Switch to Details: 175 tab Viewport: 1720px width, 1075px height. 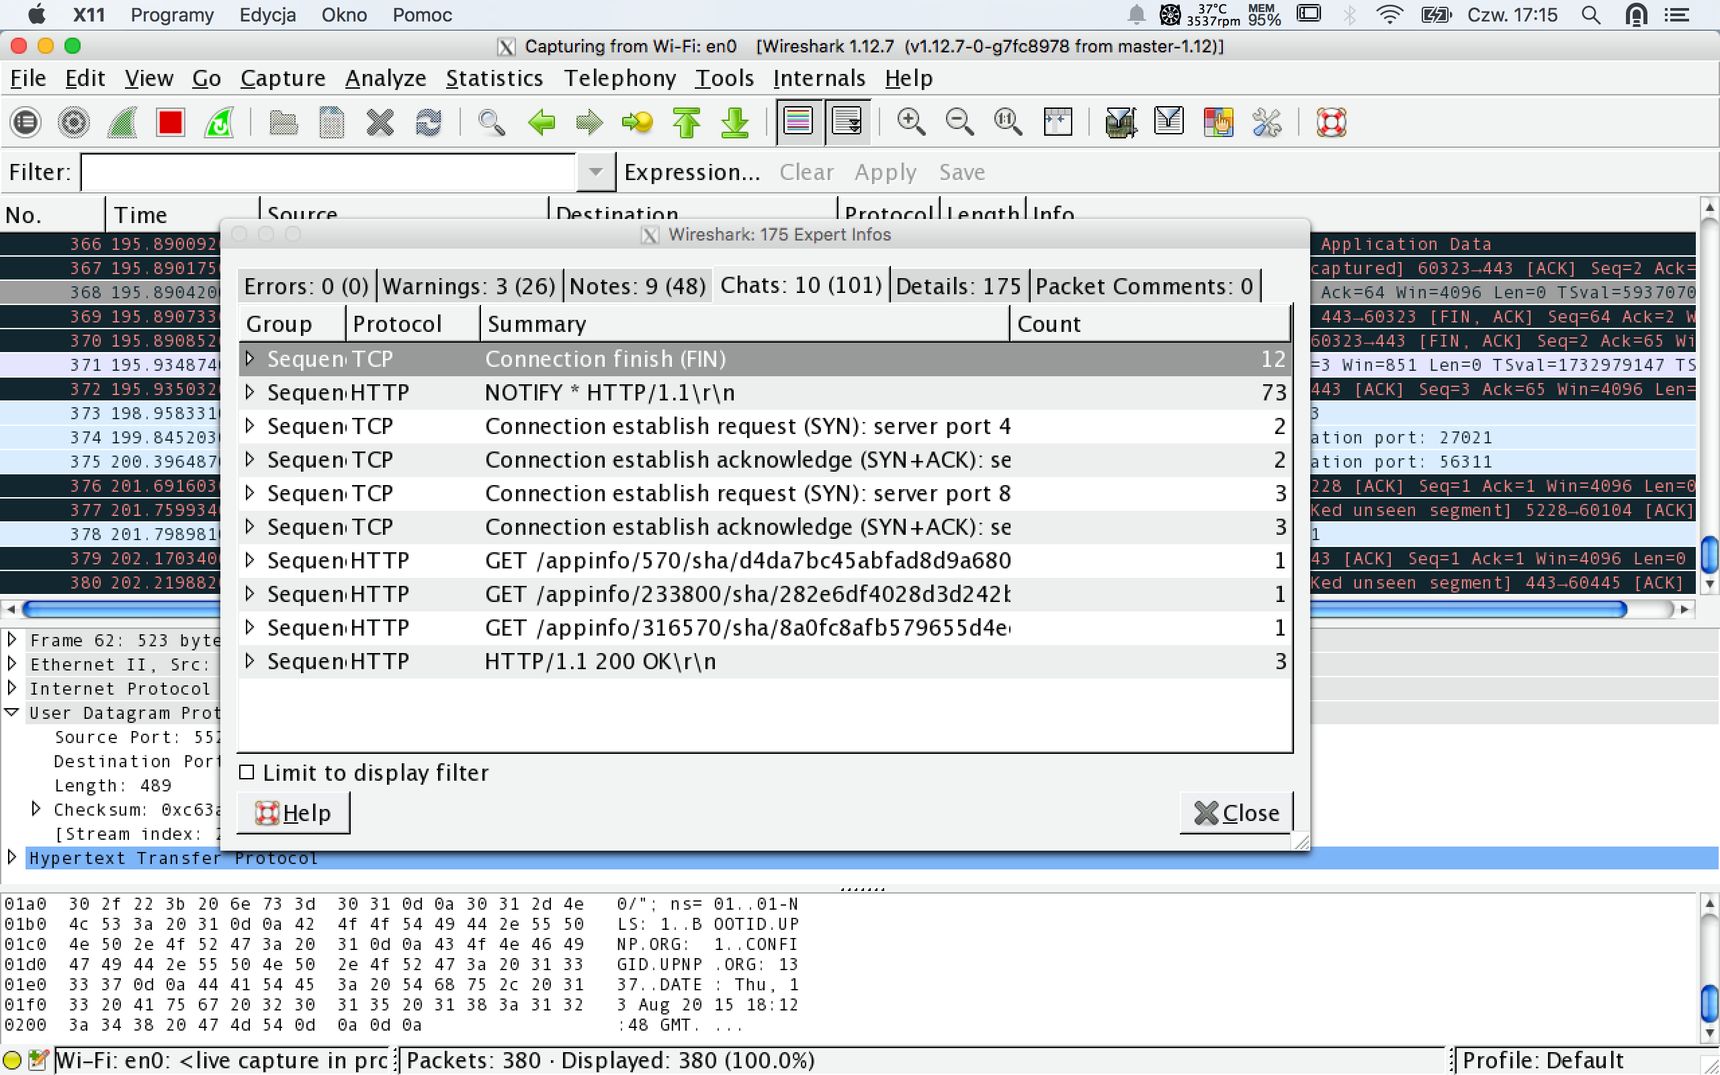[959, 286]
